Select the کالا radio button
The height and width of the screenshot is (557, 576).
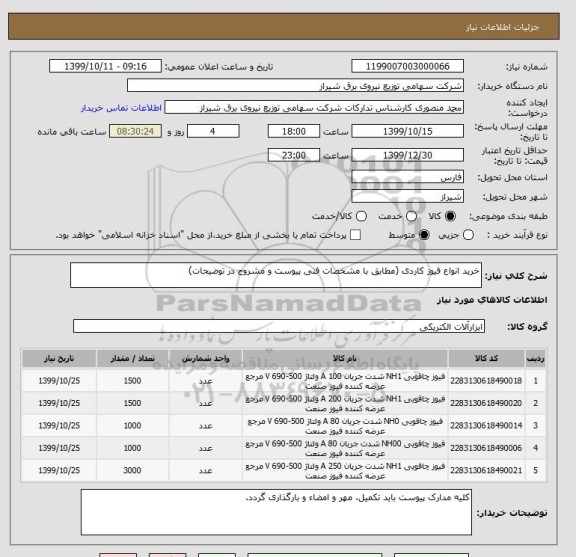(x=450, y=216)
